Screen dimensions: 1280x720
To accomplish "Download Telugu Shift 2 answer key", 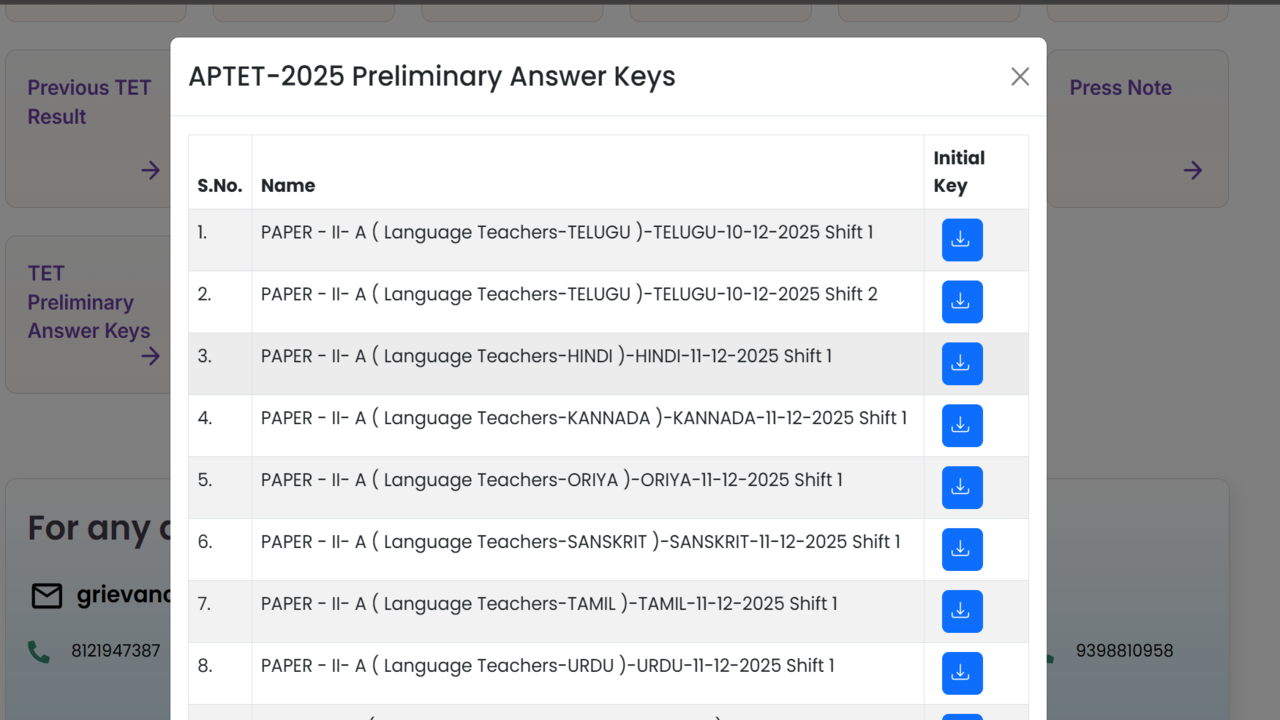I will coord(962,302).
